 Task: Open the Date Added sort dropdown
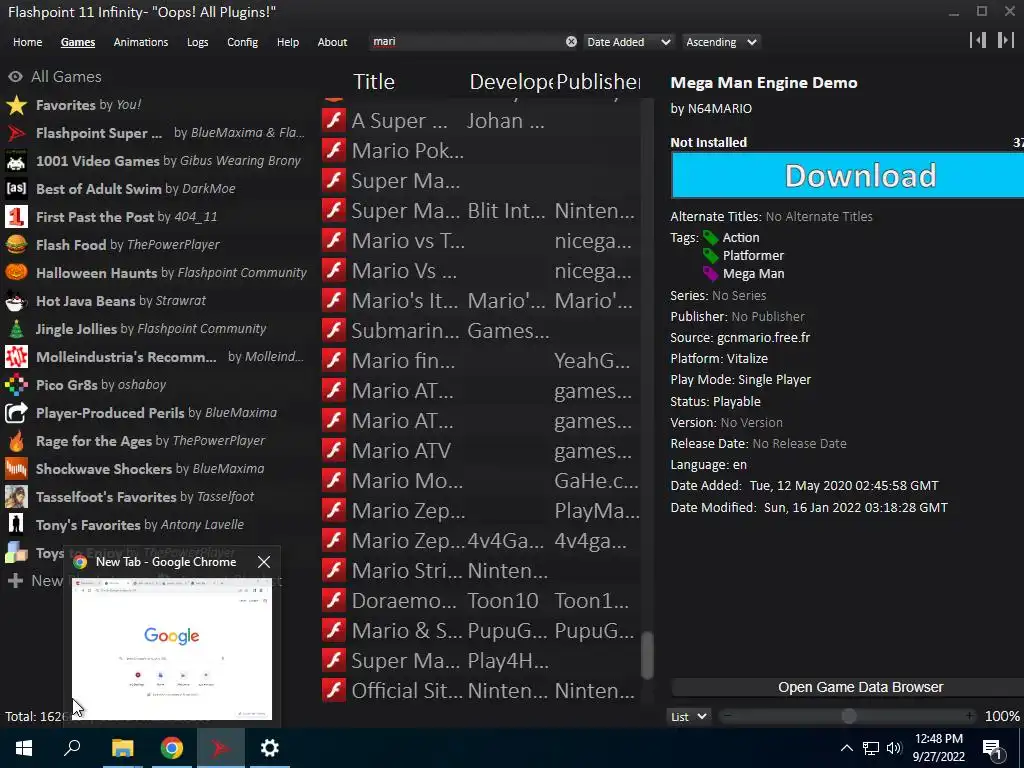click(628, 42)
